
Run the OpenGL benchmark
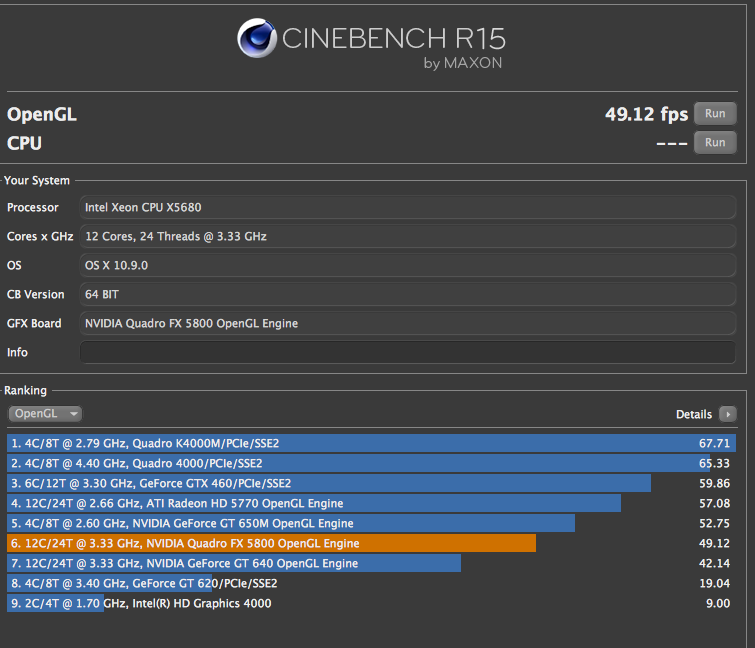pos(715,114)
